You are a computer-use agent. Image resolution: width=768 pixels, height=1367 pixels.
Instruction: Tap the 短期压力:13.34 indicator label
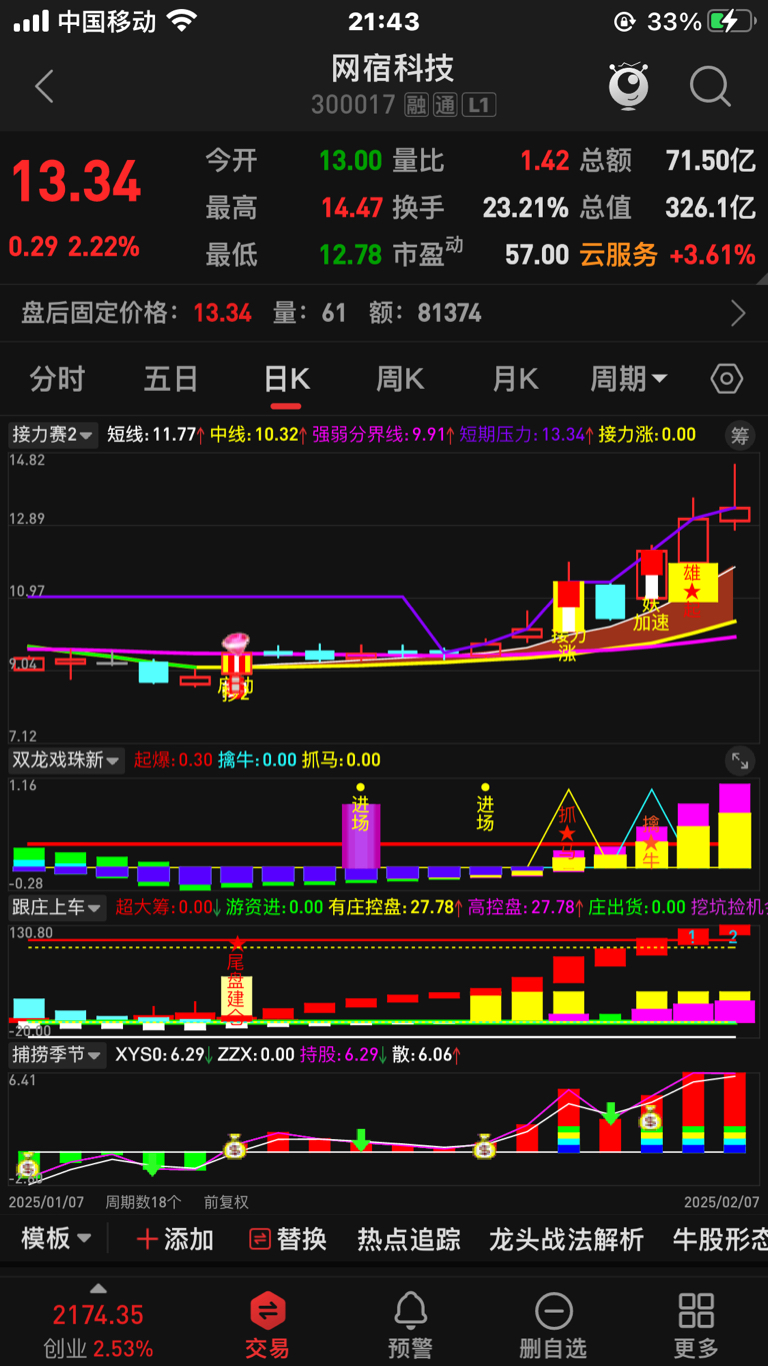(x=525, y=435)
